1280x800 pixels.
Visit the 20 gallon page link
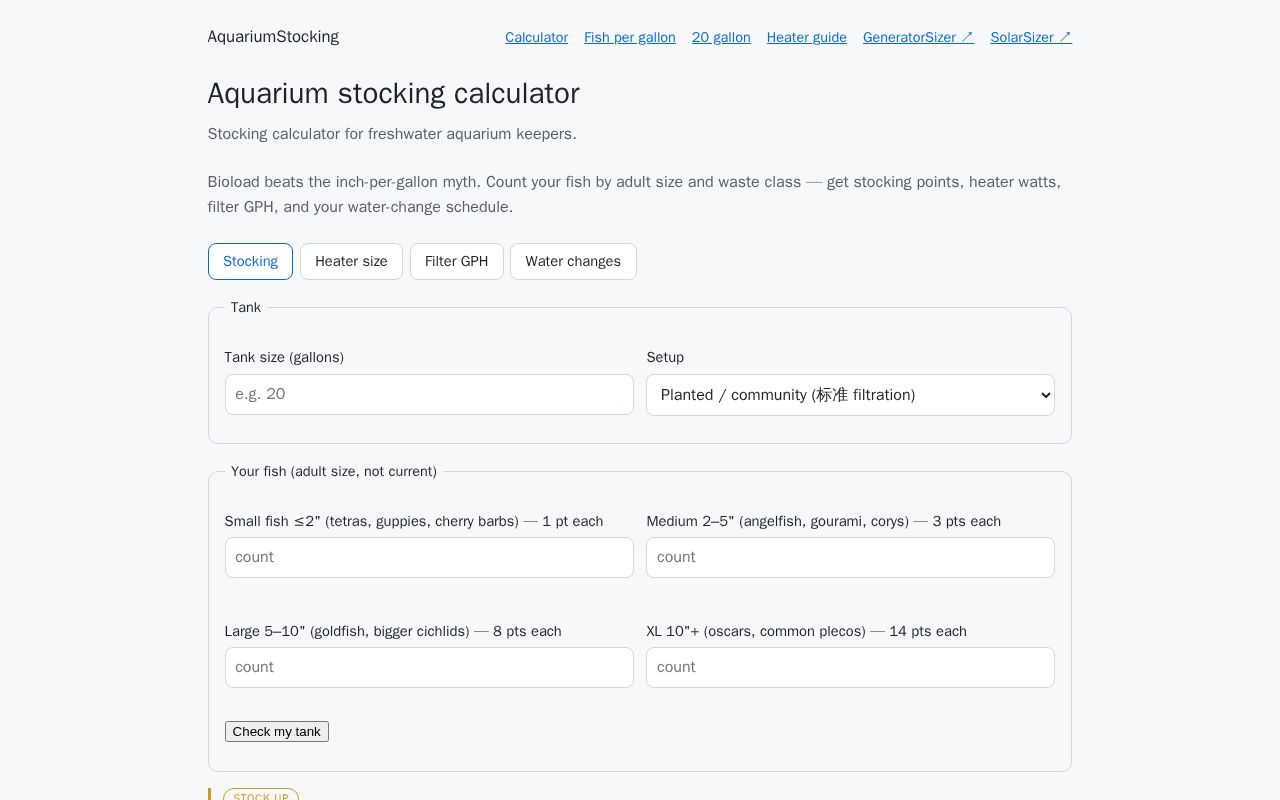tap(721, 37)
